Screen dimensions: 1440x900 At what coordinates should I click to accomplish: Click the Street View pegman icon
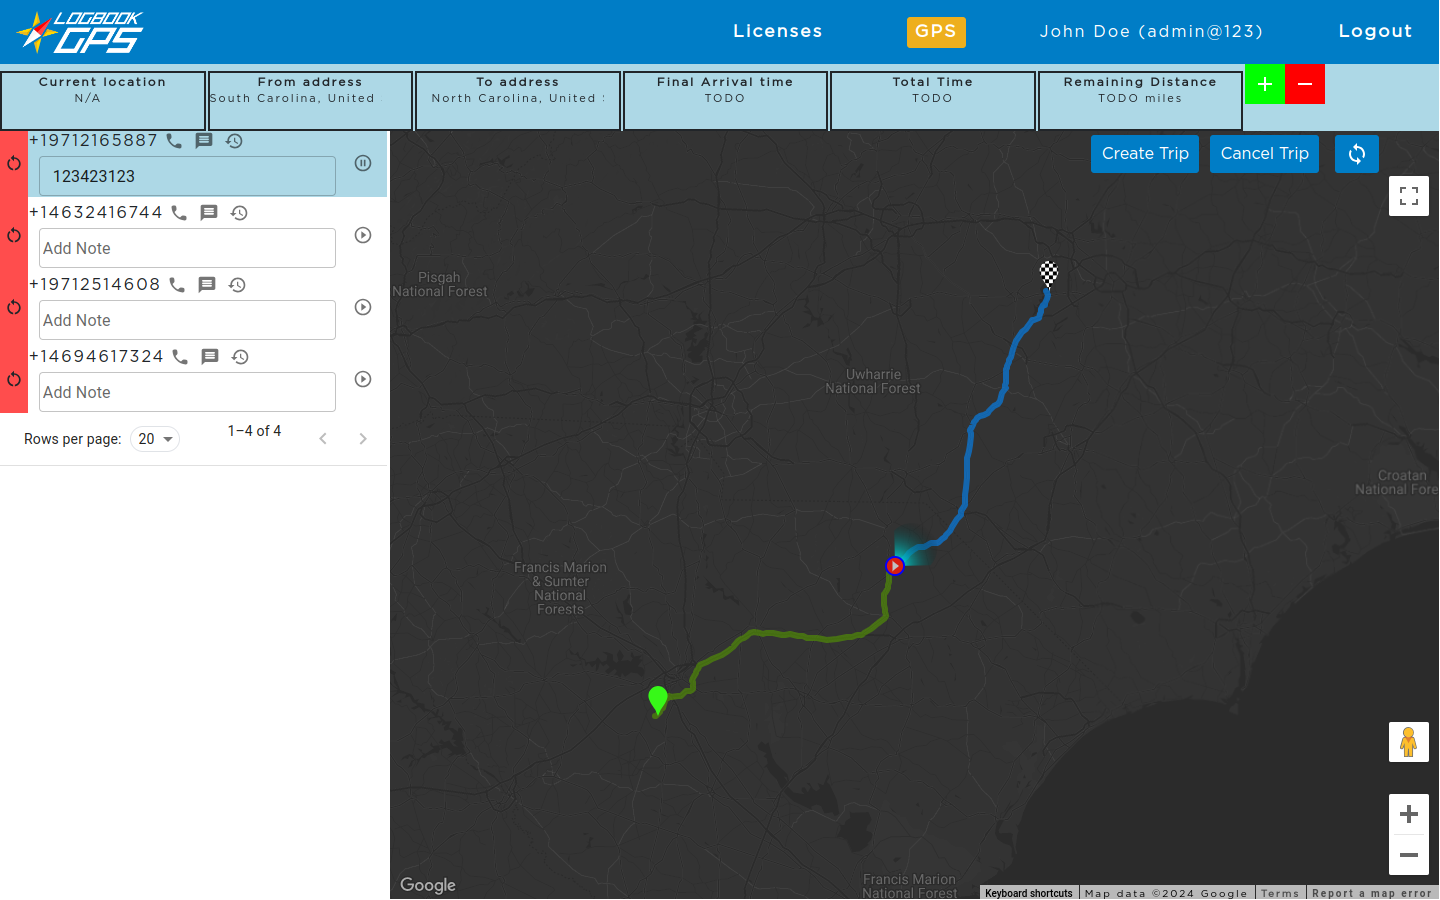1408,742
